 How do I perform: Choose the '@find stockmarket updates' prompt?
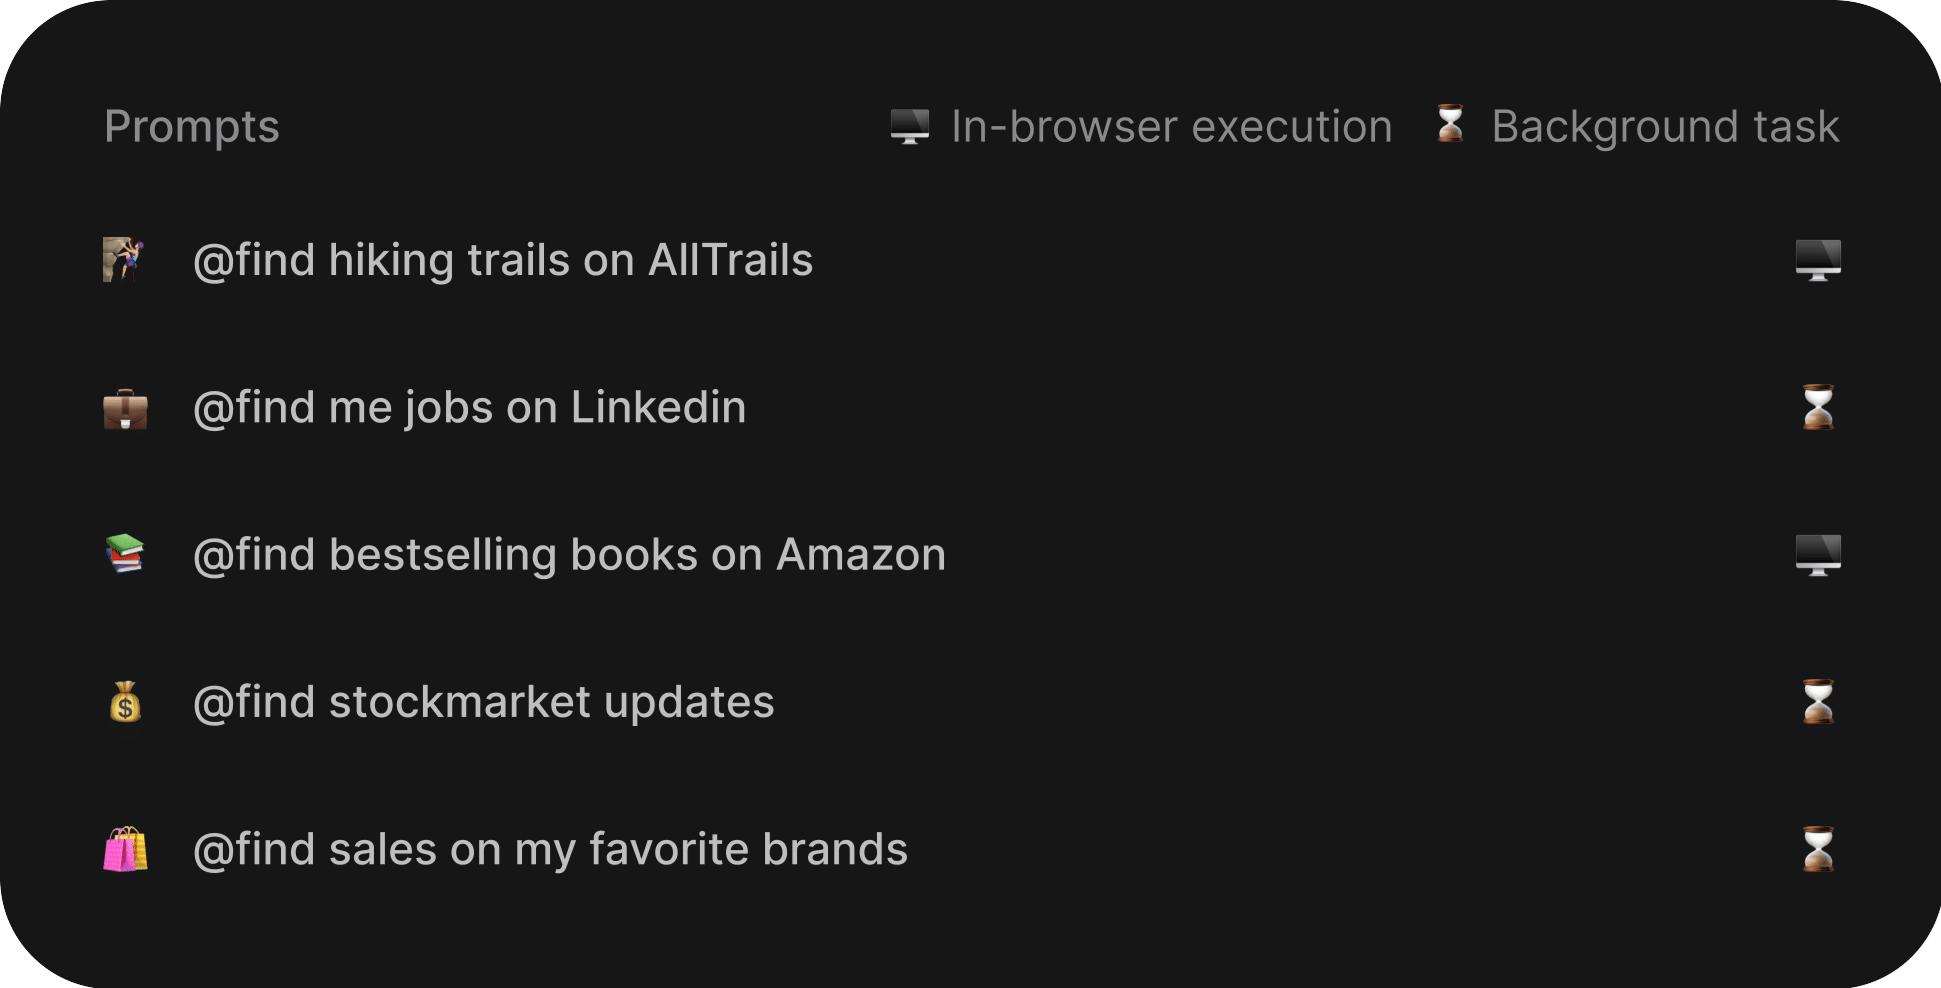(484, 702)
